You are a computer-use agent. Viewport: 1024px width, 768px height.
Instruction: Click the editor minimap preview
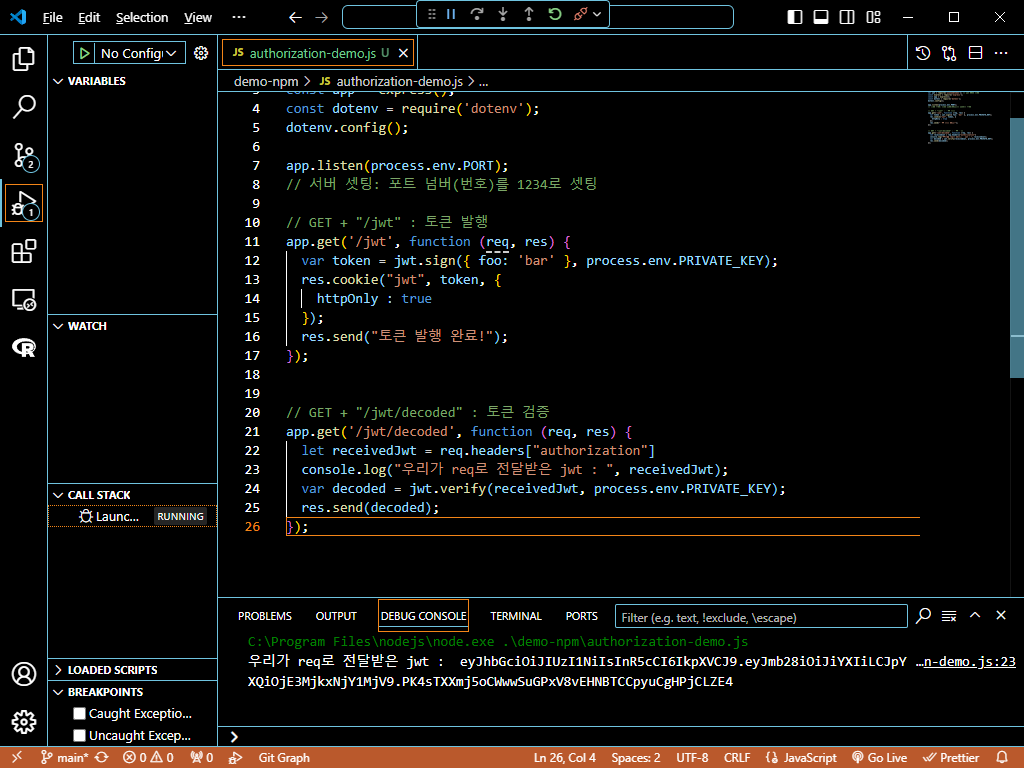[961, 118]
